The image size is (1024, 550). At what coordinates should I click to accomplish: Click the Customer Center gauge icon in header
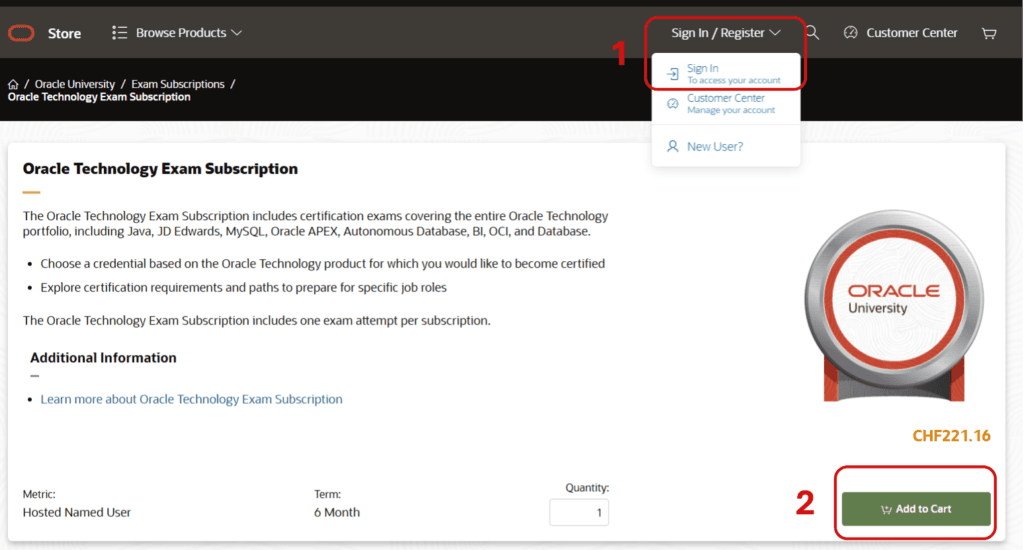(851, 33)
